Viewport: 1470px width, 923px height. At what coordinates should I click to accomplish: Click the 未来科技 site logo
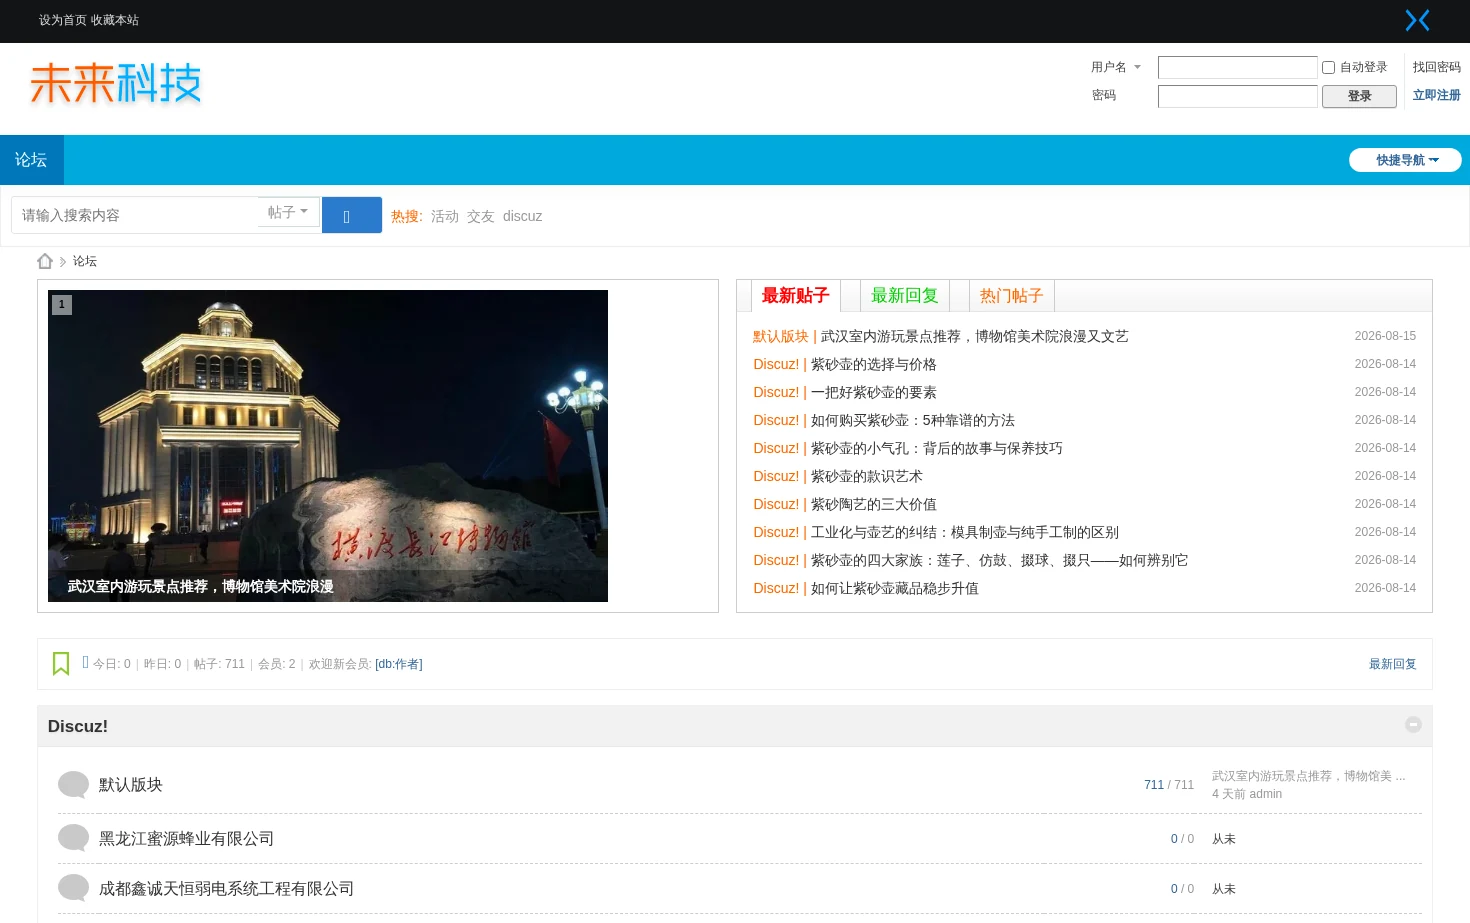pos(116,83)
